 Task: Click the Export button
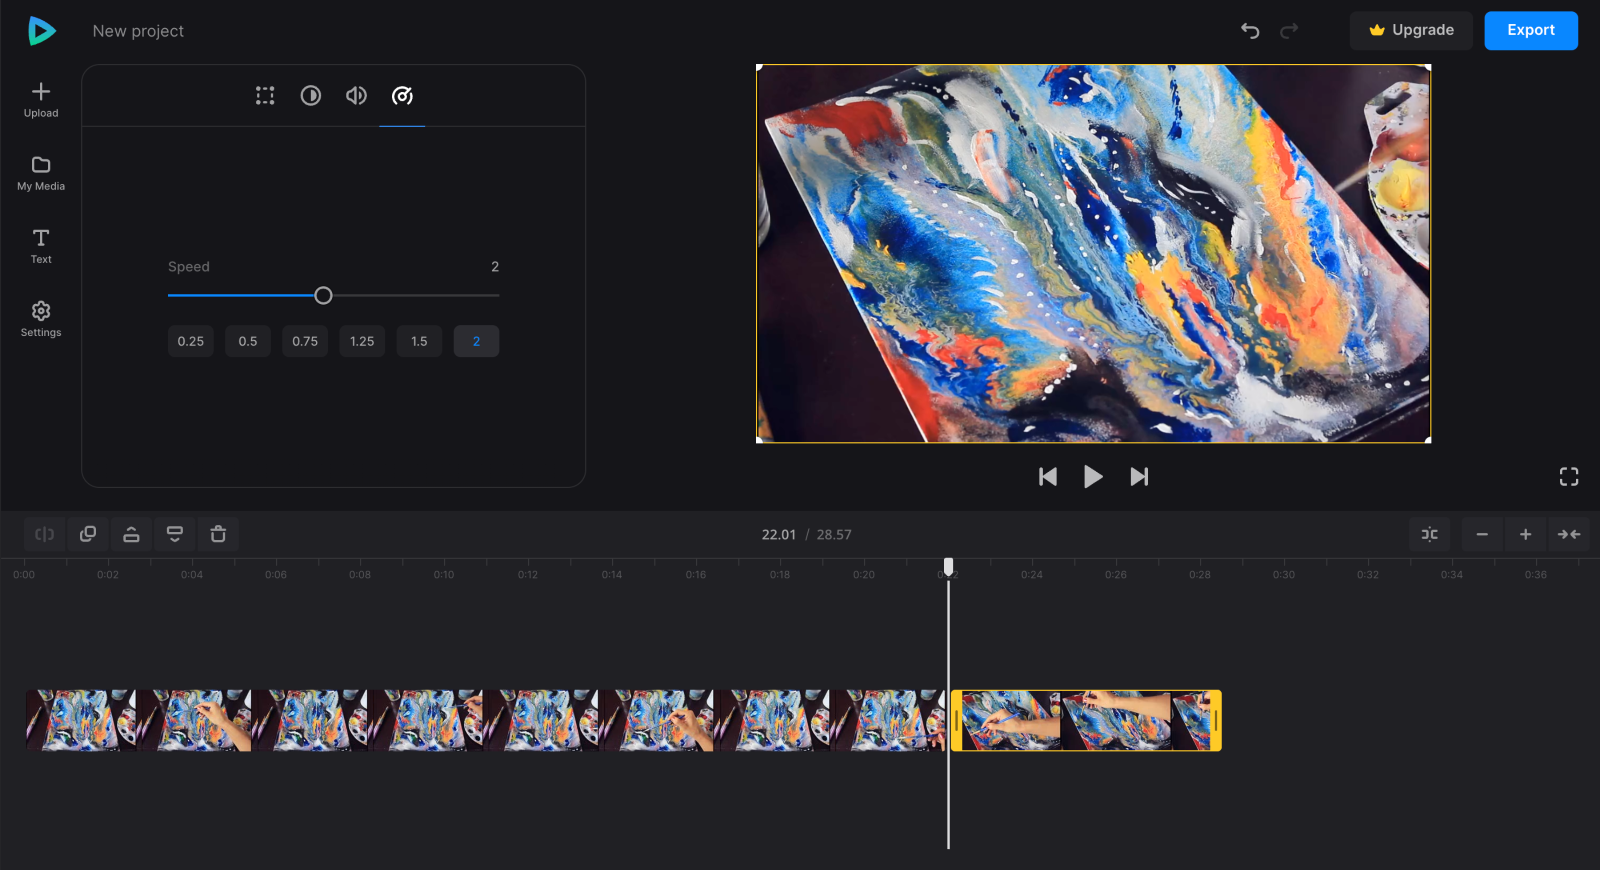click(x=1531, y=30)
